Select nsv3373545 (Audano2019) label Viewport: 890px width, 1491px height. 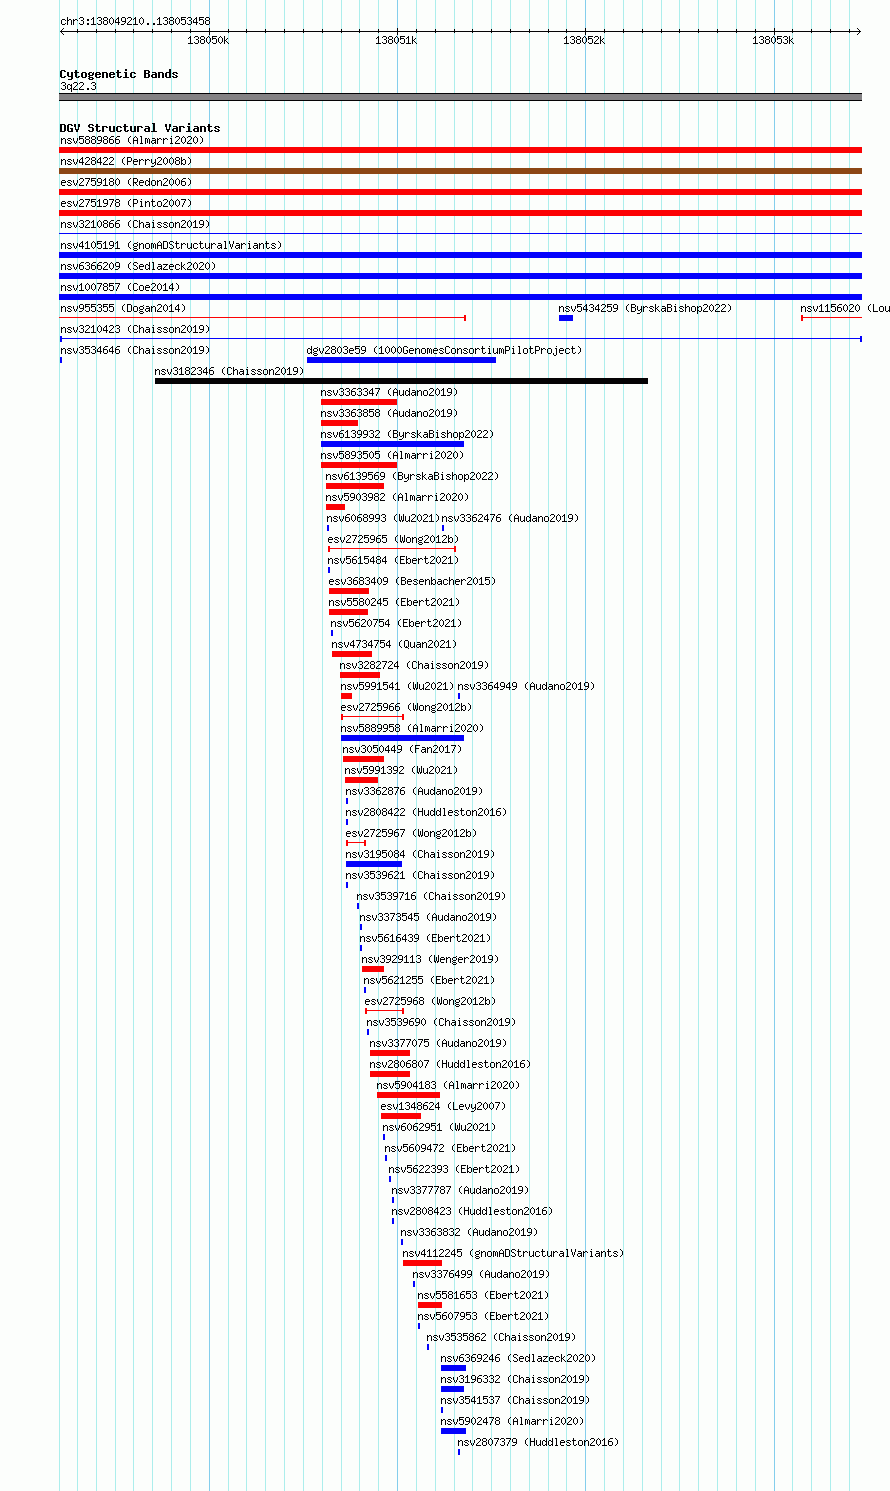pyautogui.click(x=428, y=917)
